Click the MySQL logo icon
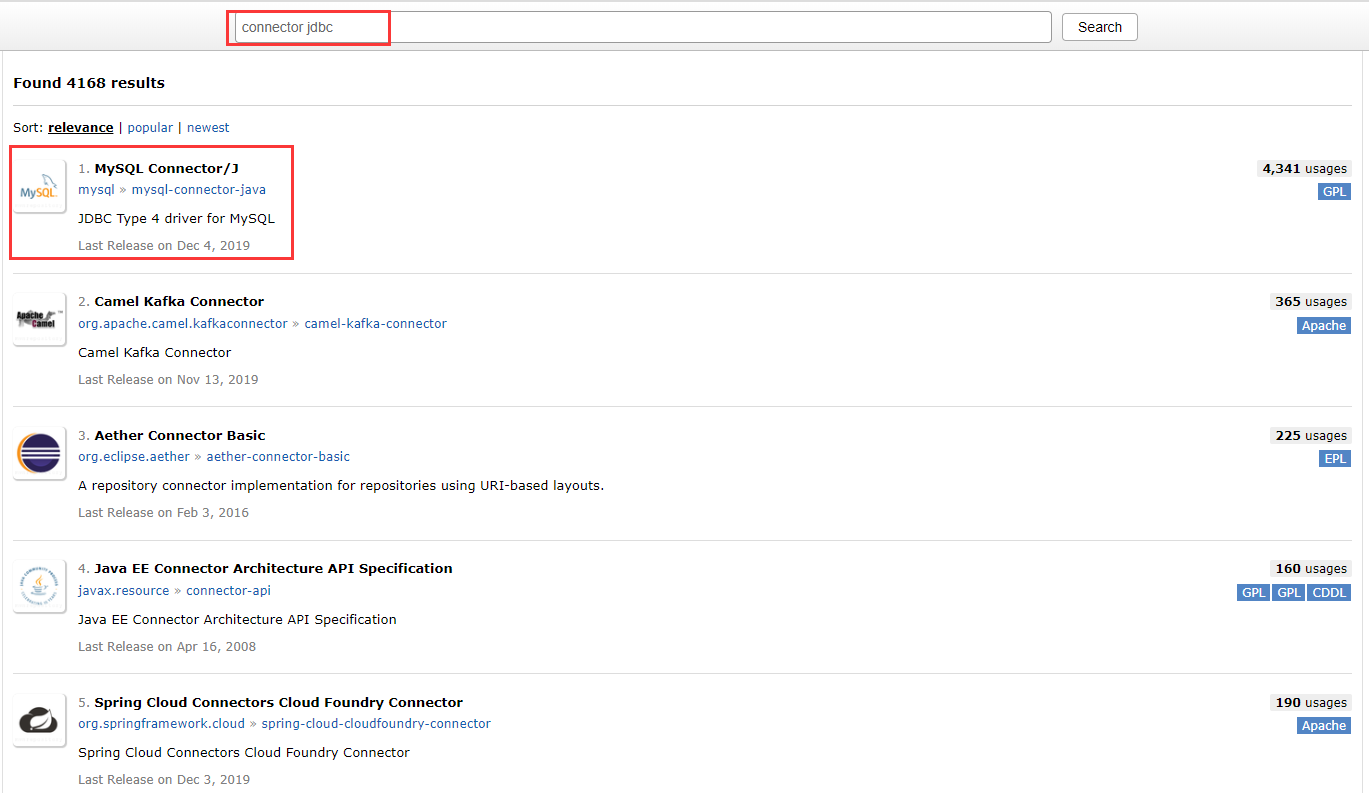 (x=40, y=187)
